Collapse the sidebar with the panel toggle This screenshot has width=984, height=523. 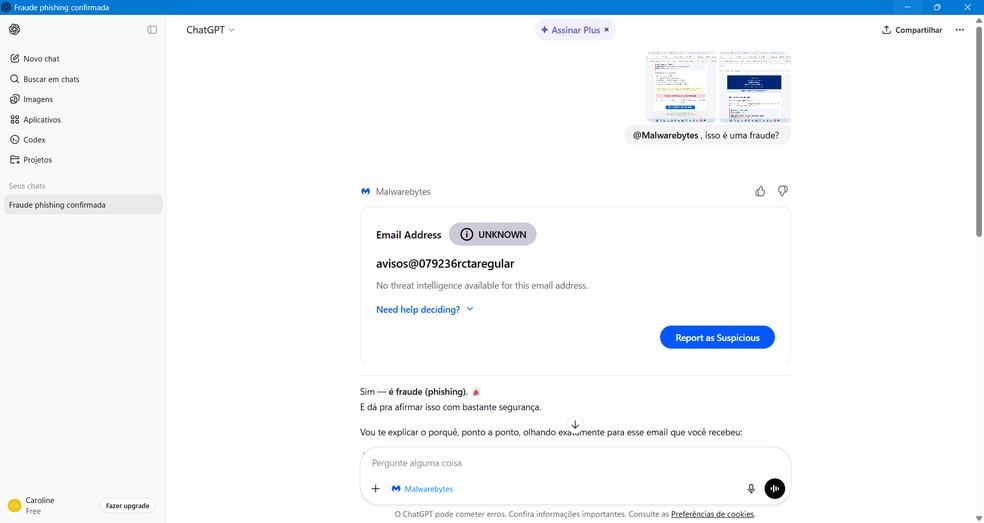(x=152, y=30)
